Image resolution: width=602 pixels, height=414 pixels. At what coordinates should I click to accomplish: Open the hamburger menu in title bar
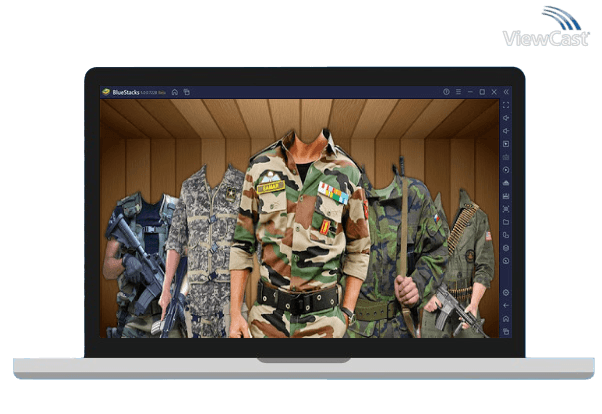click(458, 92)
